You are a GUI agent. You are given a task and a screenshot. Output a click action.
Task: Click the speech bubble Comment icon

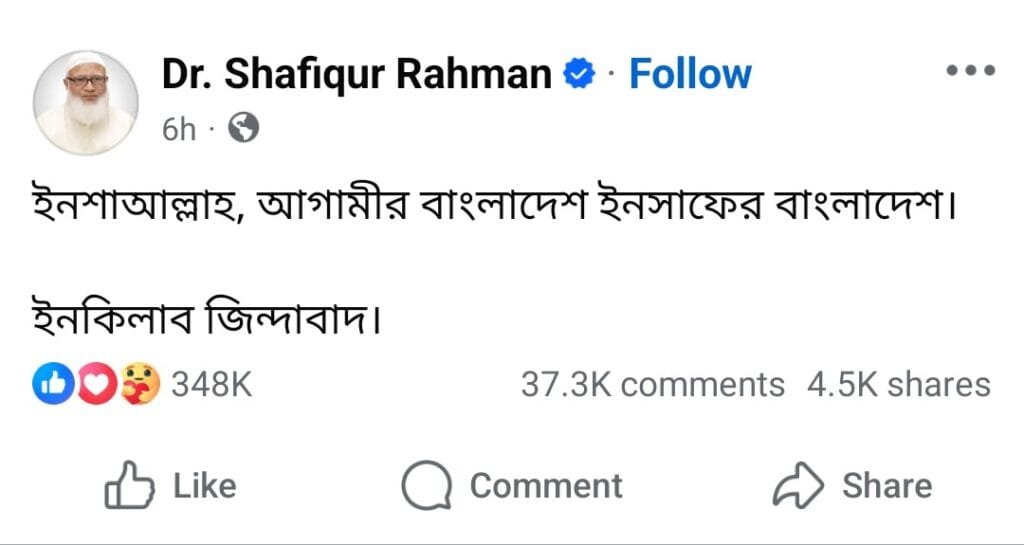[428, 486]
